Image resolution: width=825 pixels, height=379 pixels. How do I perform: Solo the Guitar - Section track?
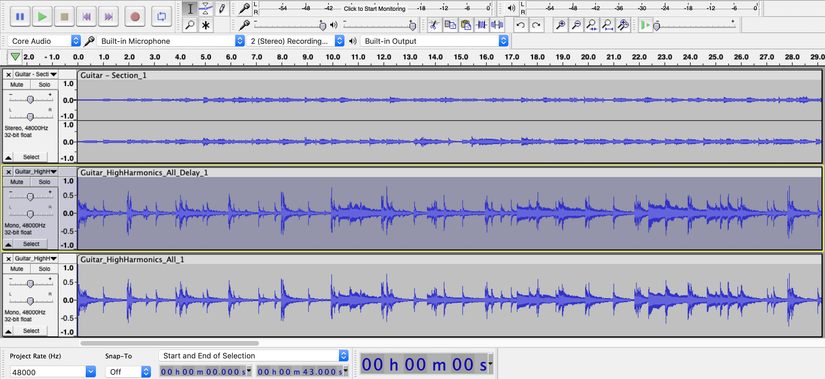point(44,85)
